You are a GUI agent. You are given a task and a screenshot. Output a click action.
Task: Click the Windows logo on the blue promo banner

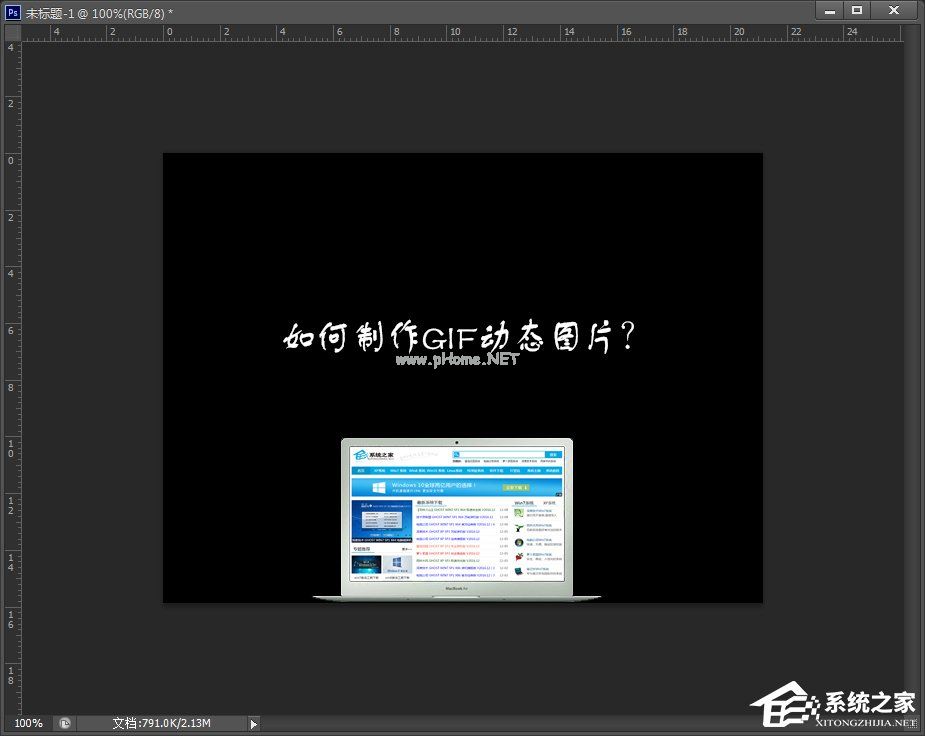tap(378, 486)
